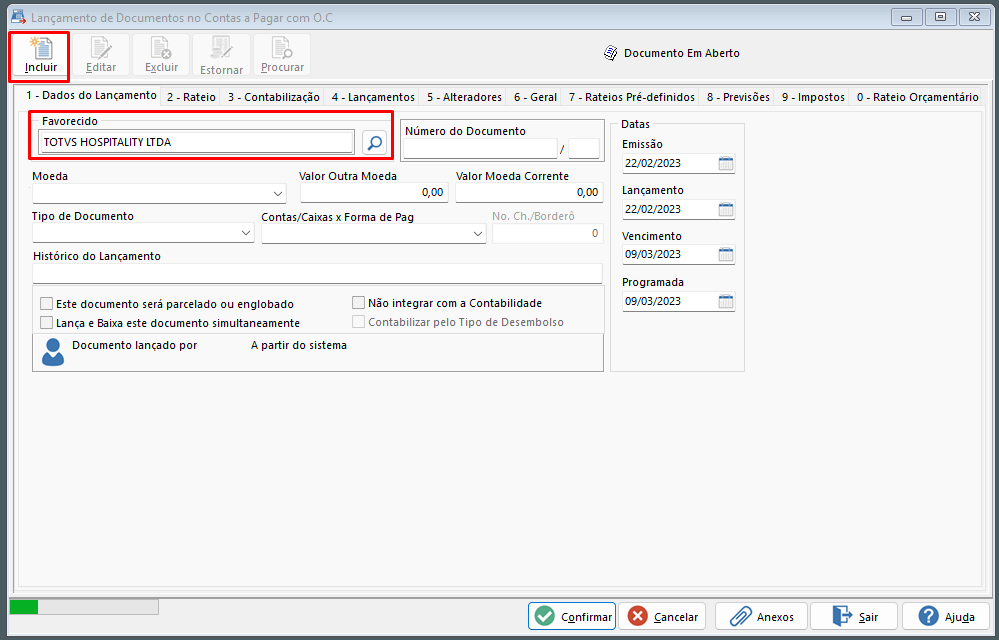Open the Vencimento calendar picker
The image size is (999, 640).
pyautogui.click(x=726, y=254)
